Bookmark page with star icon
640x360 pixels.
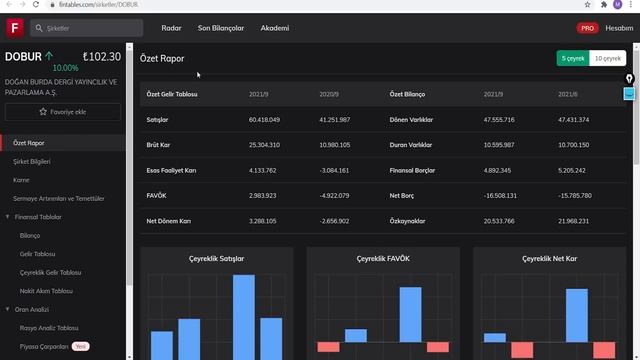(x=587, y=4)
